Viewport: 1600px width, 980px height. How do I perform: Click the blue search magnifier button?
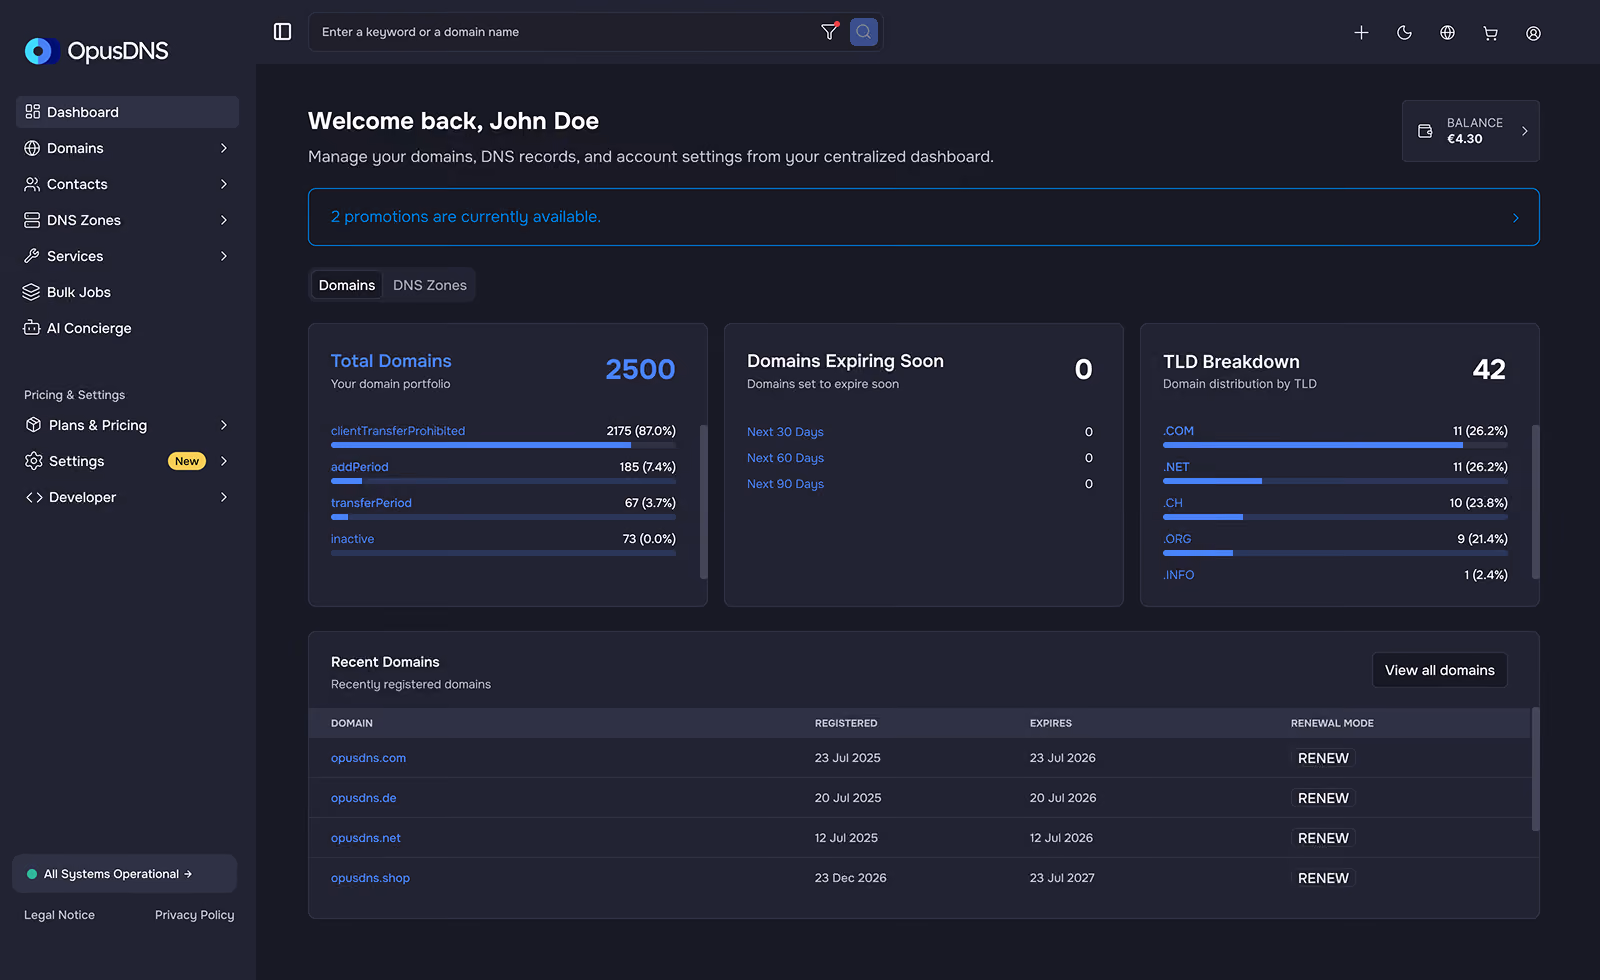coord(864,32)
